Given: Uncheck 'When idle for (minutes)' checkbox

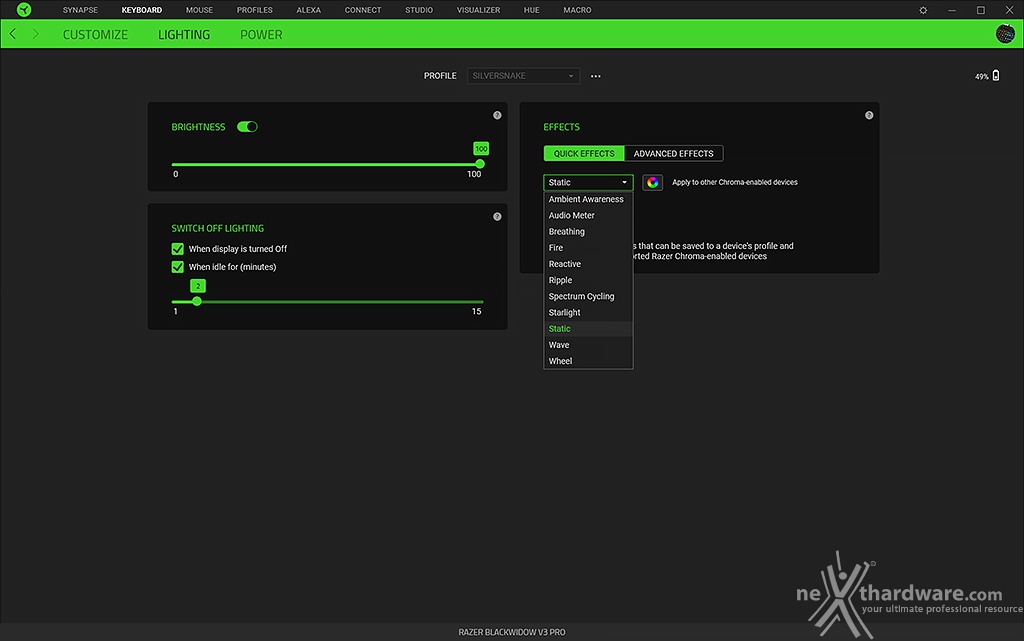Looking at the screenshot, I should (178, 267).
